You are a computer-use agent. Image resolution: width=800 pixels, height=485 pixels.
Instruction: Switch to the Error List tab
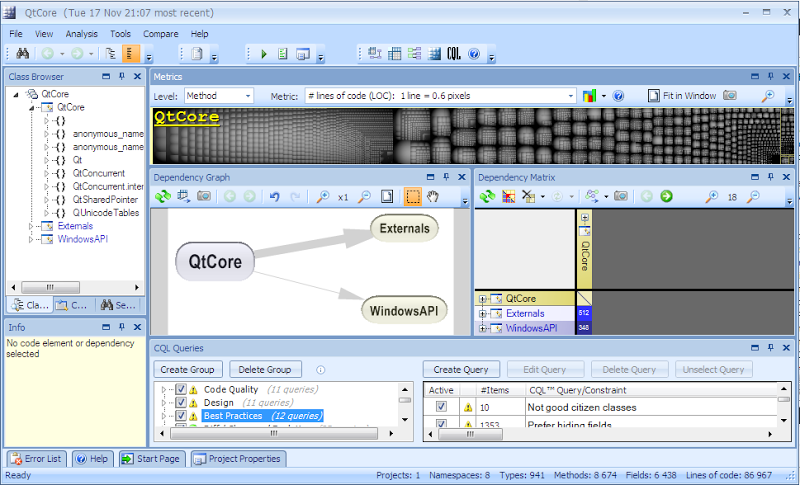point(36,458)
